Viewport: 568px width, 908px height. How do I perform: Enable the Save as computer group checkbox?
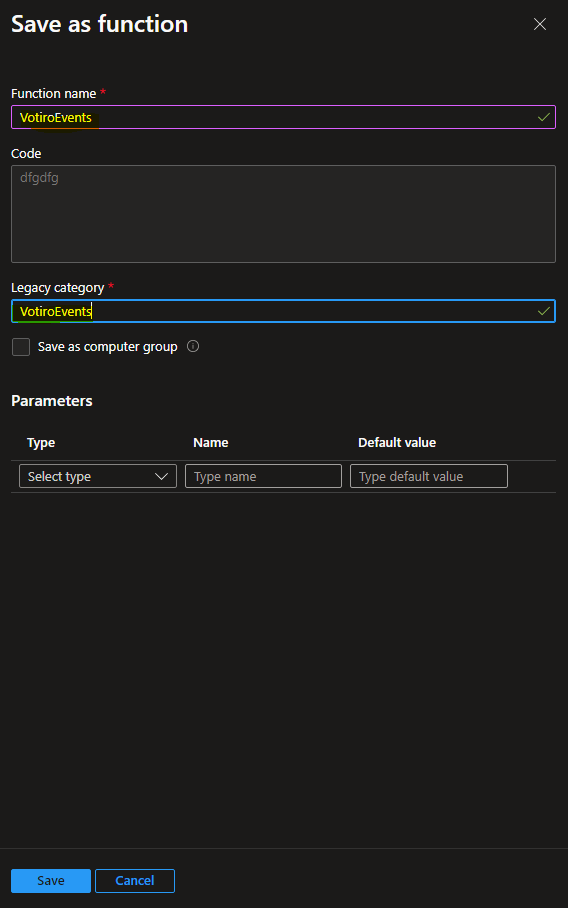coord(21,347)
